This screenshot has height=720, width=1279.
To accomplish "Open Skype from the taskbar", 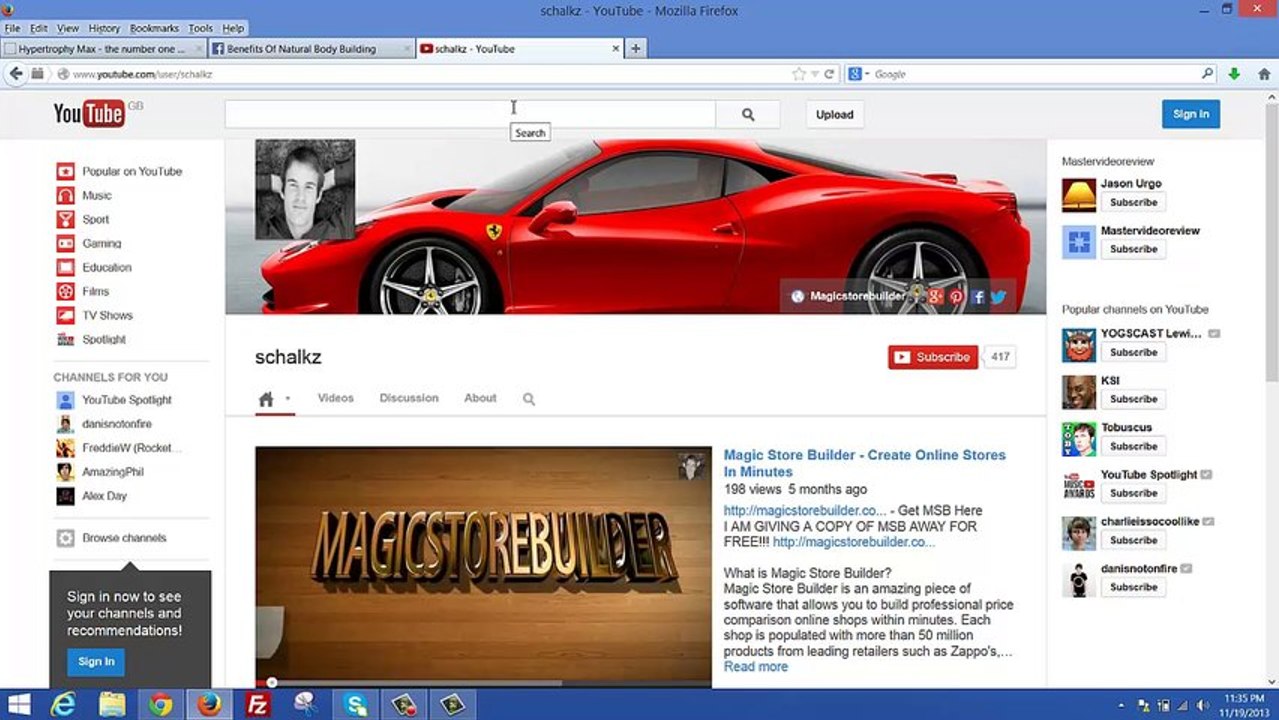I will [355, 705].
